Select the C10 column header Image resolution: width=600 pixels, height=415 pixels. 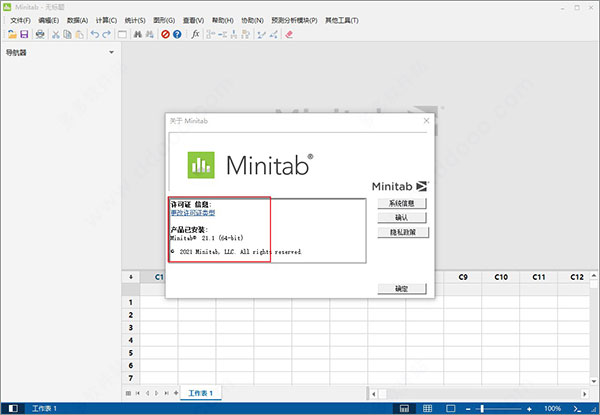click(x=500, y=276)
